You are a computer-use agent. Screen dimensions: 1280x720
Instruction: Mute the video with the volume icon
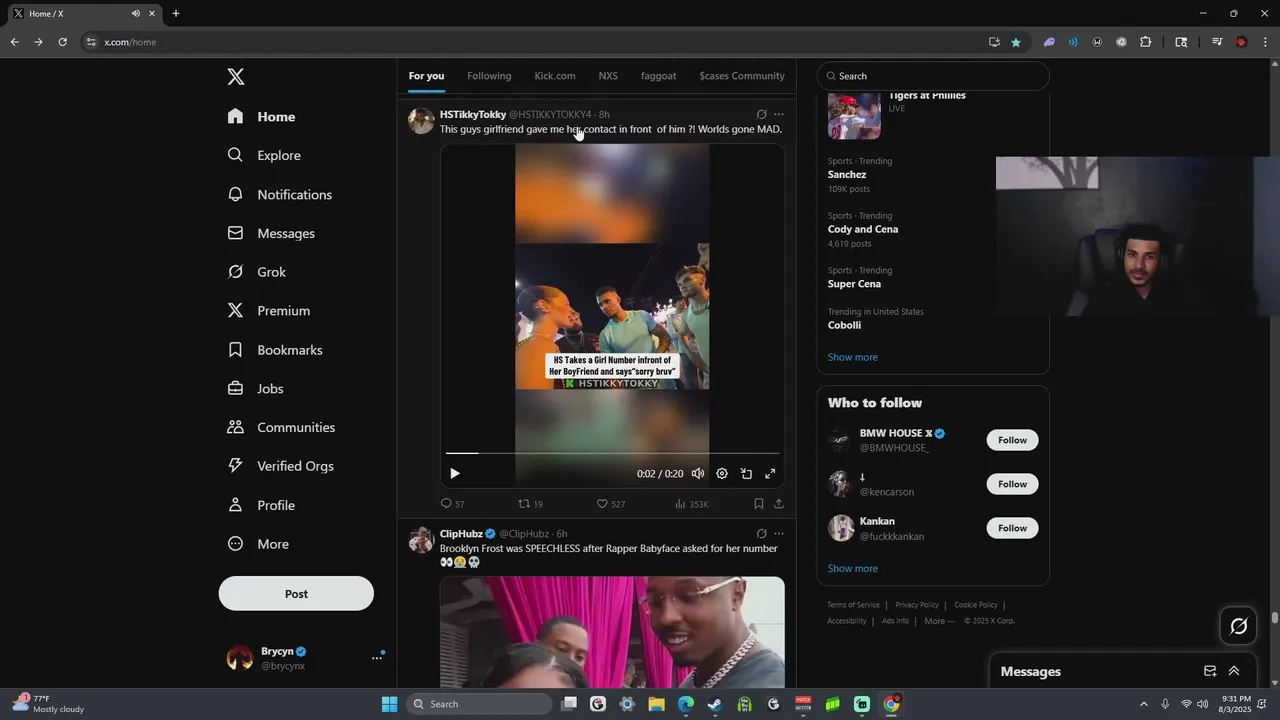698,474
